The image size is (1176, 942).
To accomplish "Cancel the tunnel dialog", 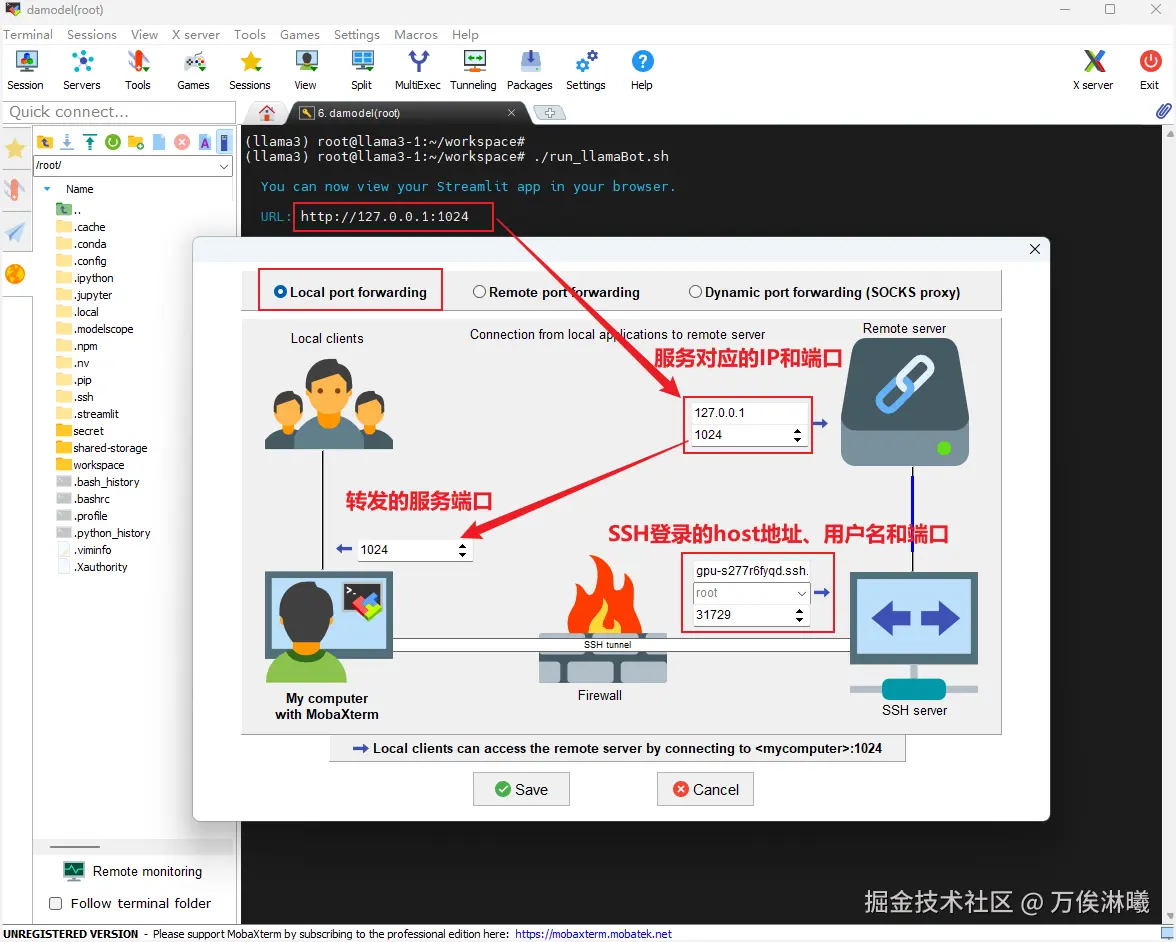I will tap(705, 789).
